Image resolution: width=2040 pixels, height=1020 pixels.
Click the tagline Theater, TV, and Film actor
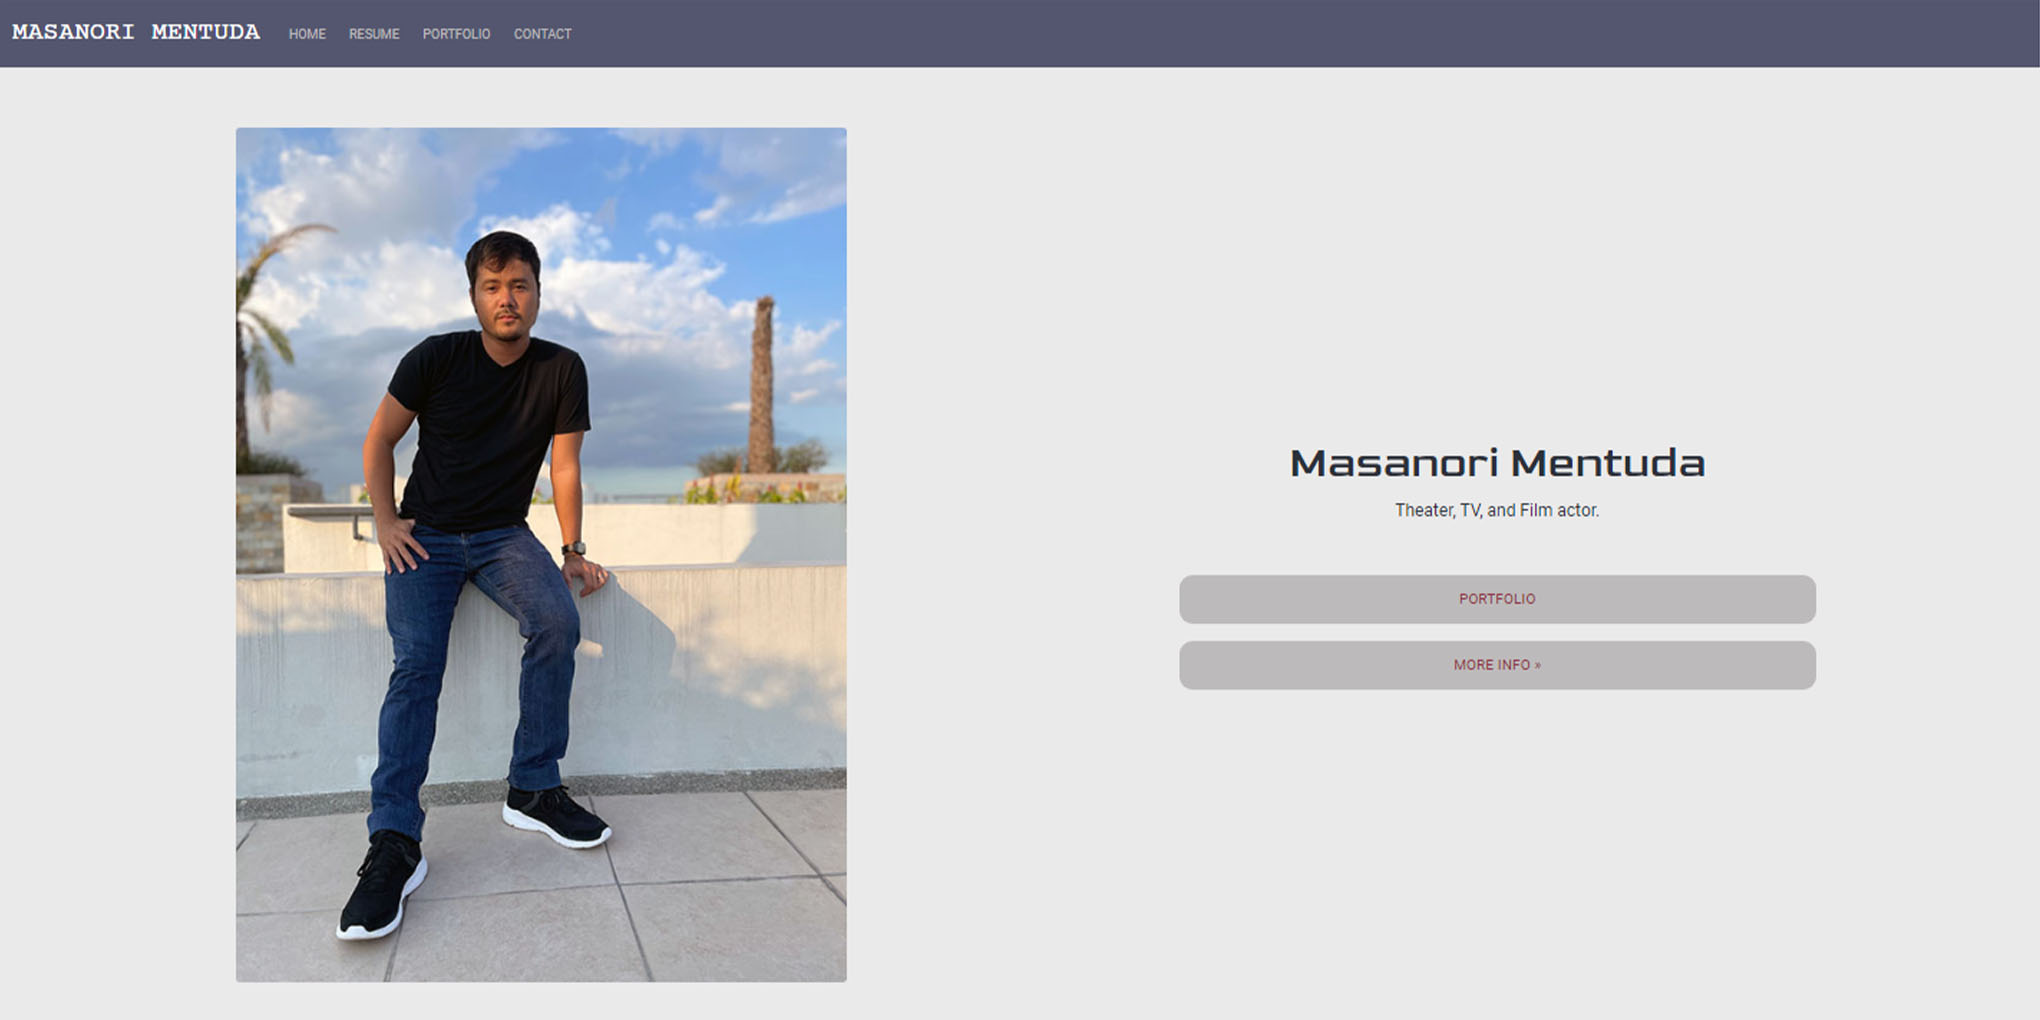click(x=1497, y=509)
